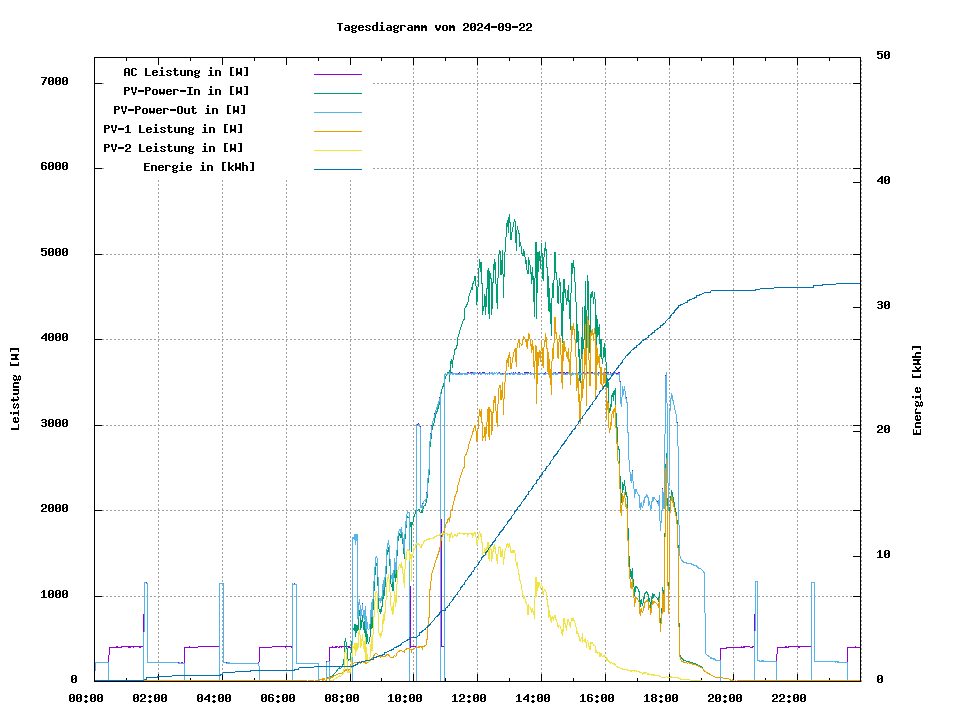Click the right axis title Energie [kWh]

pos(917,389)
